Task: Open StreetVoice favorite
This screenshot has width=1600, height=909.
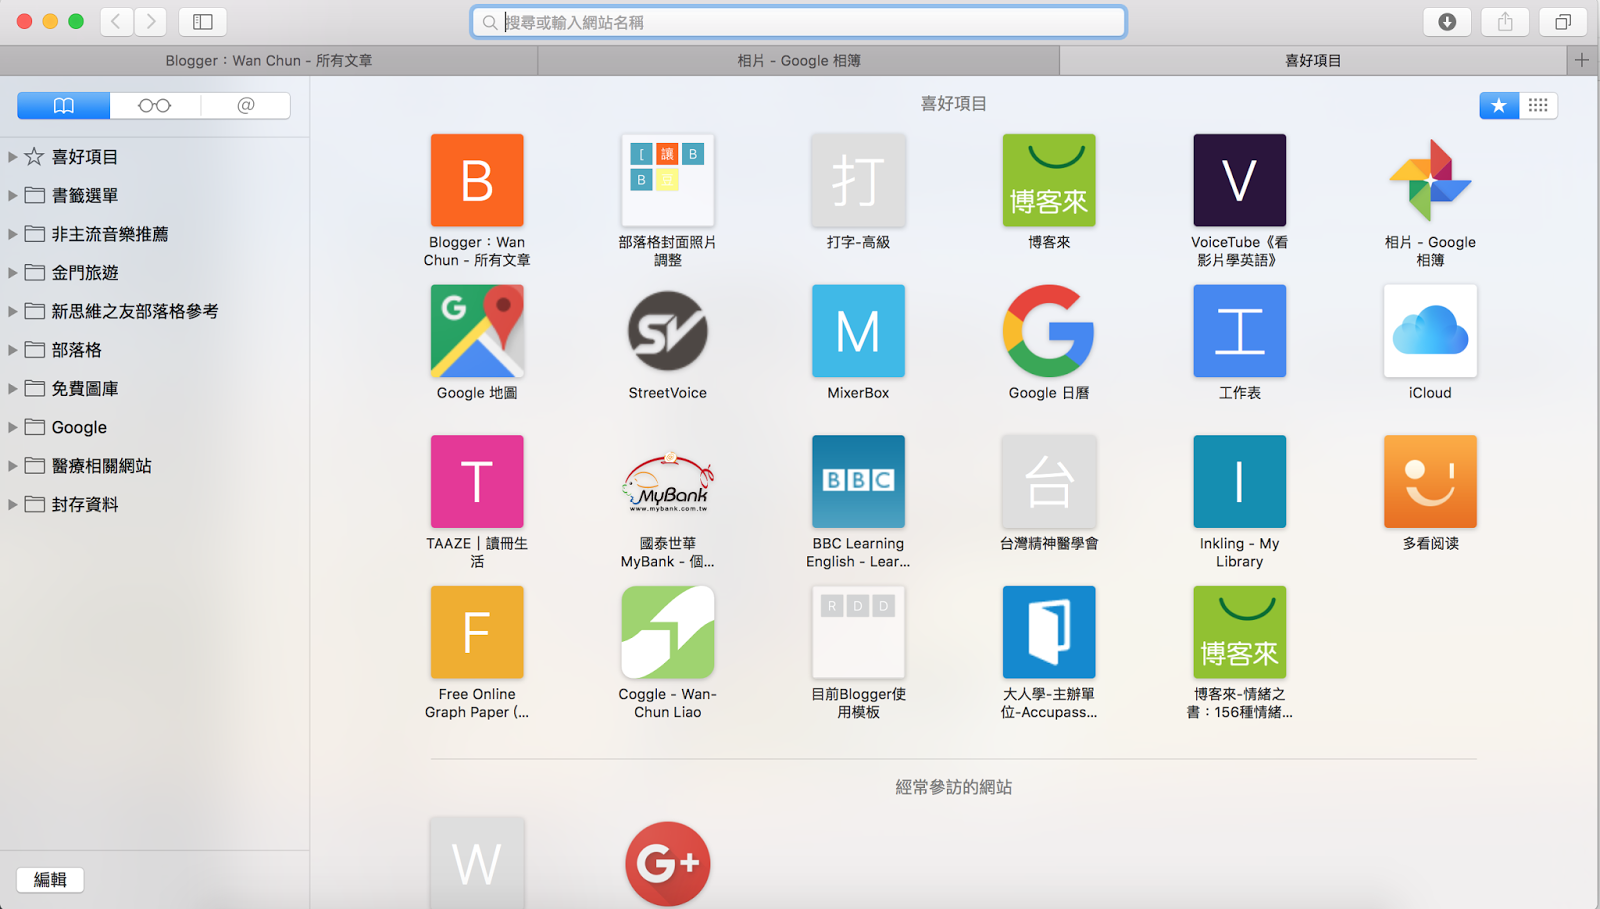Action: [667, 331]
